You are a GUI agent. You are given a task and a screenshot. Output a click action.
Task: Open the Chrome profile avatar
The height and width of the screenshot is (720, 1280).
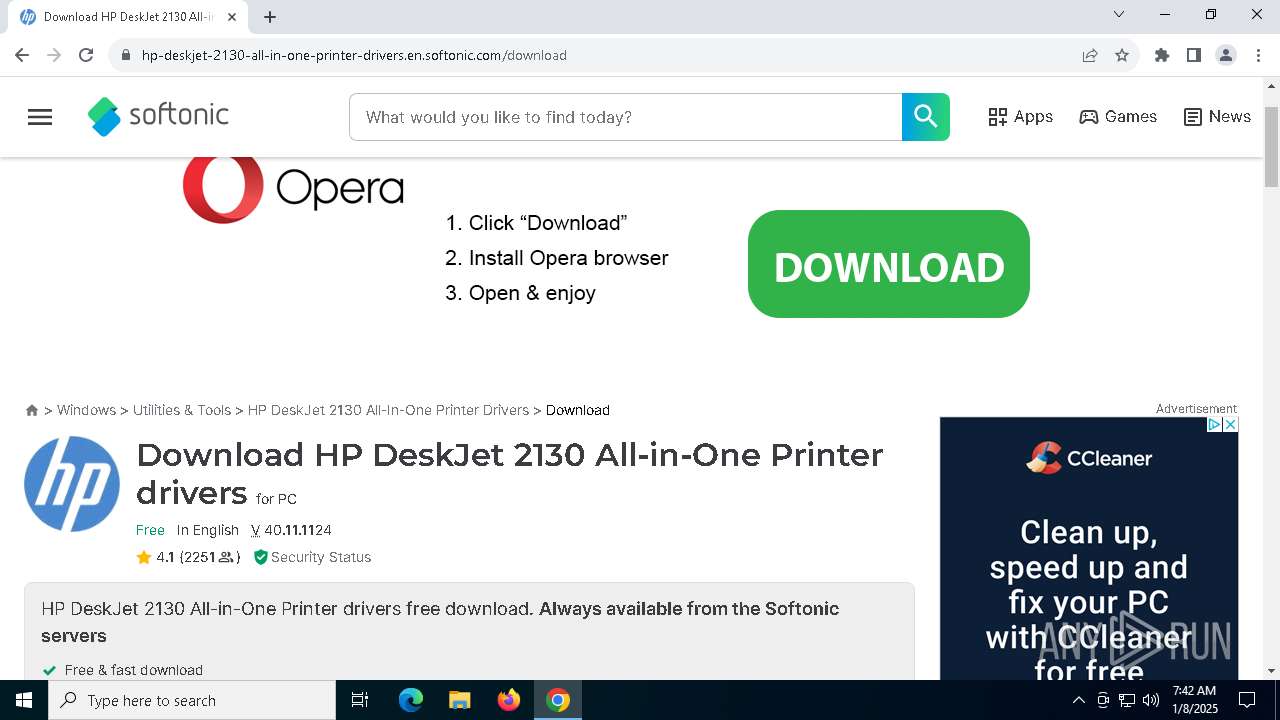[x=1226, y=55]
